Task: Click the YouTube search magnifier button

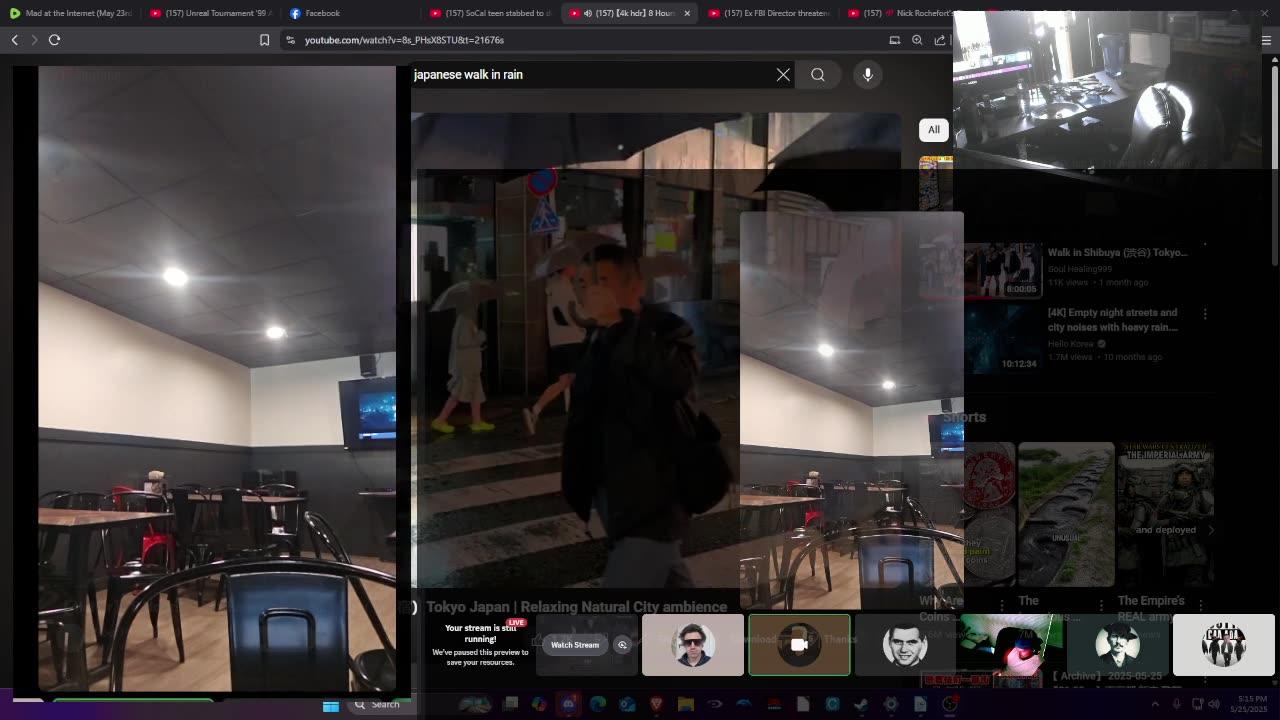Action: (818, 75)
